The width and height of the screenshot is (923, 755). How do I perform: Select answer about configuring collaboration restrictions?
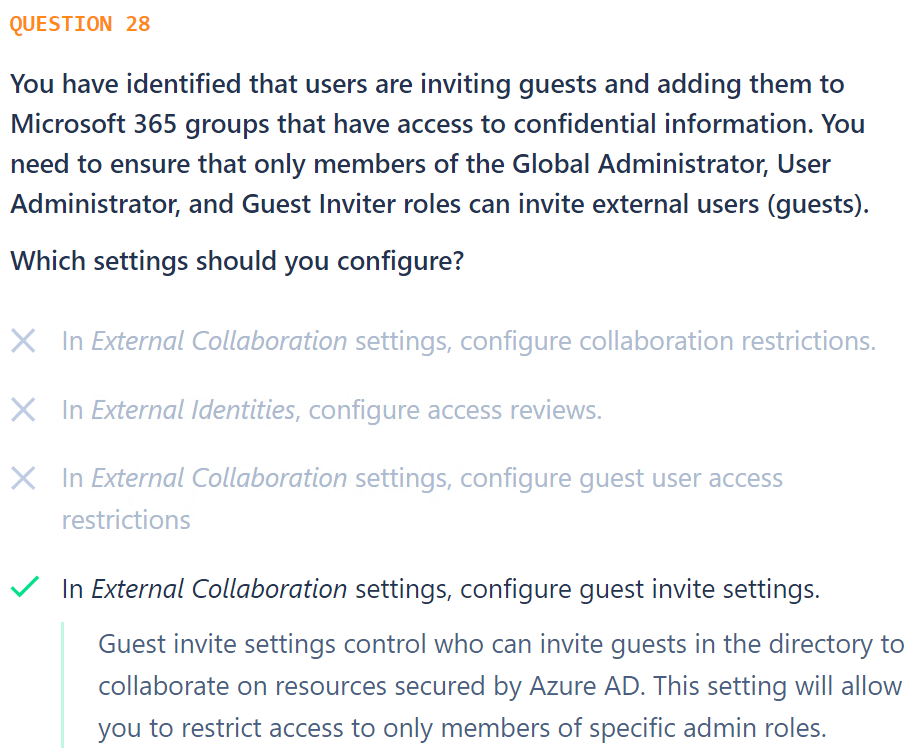pyautogui.click(x=469, y=341)
